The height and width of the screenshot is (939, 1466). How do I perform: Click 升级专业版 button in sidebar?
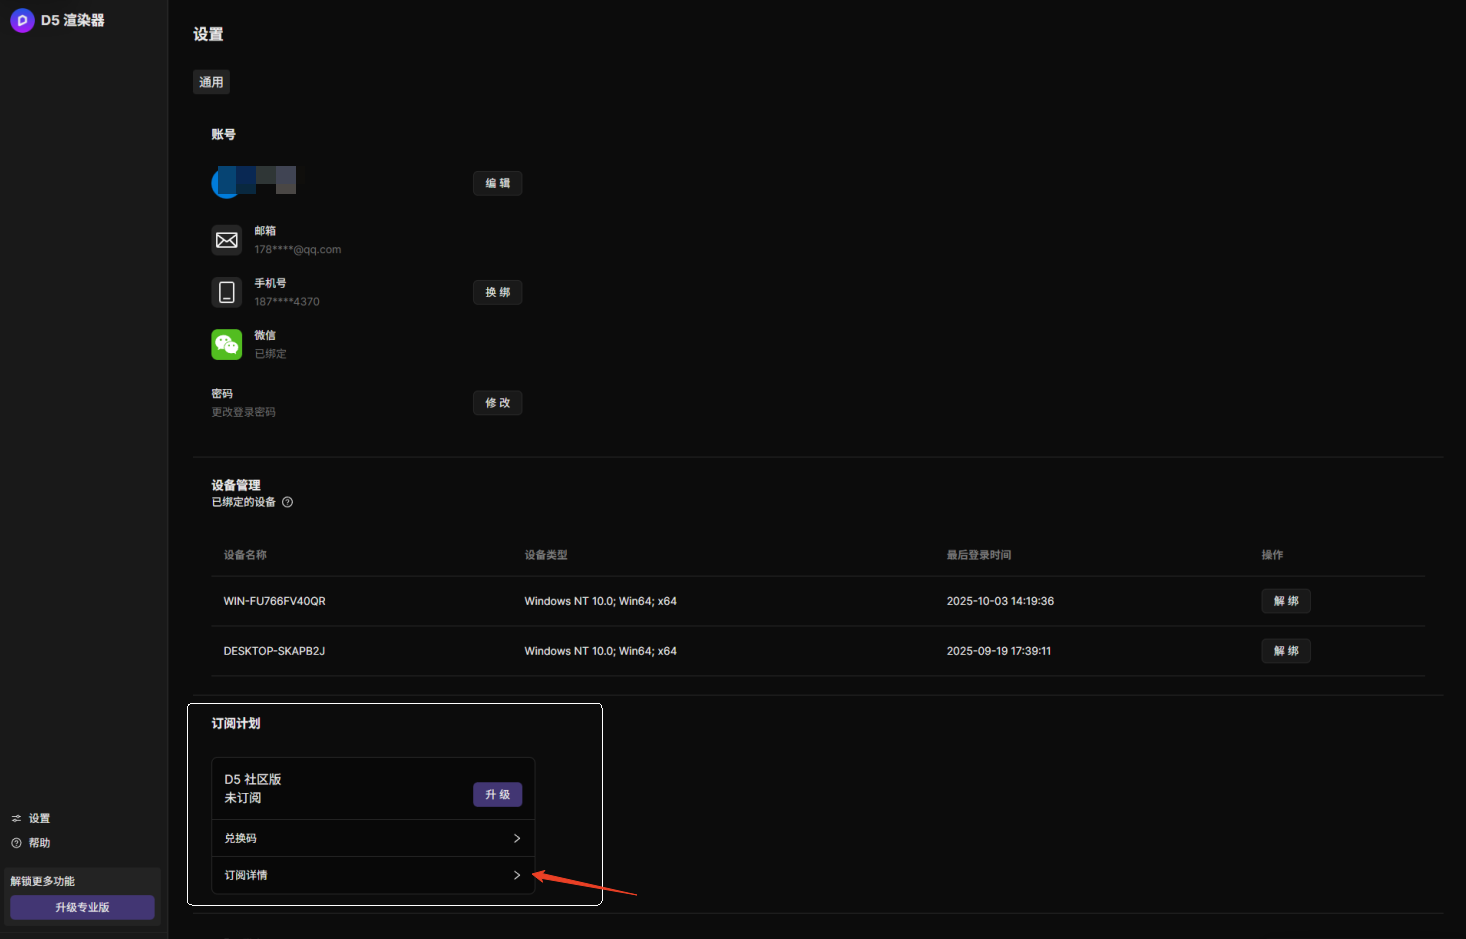(x=82, y=907)
